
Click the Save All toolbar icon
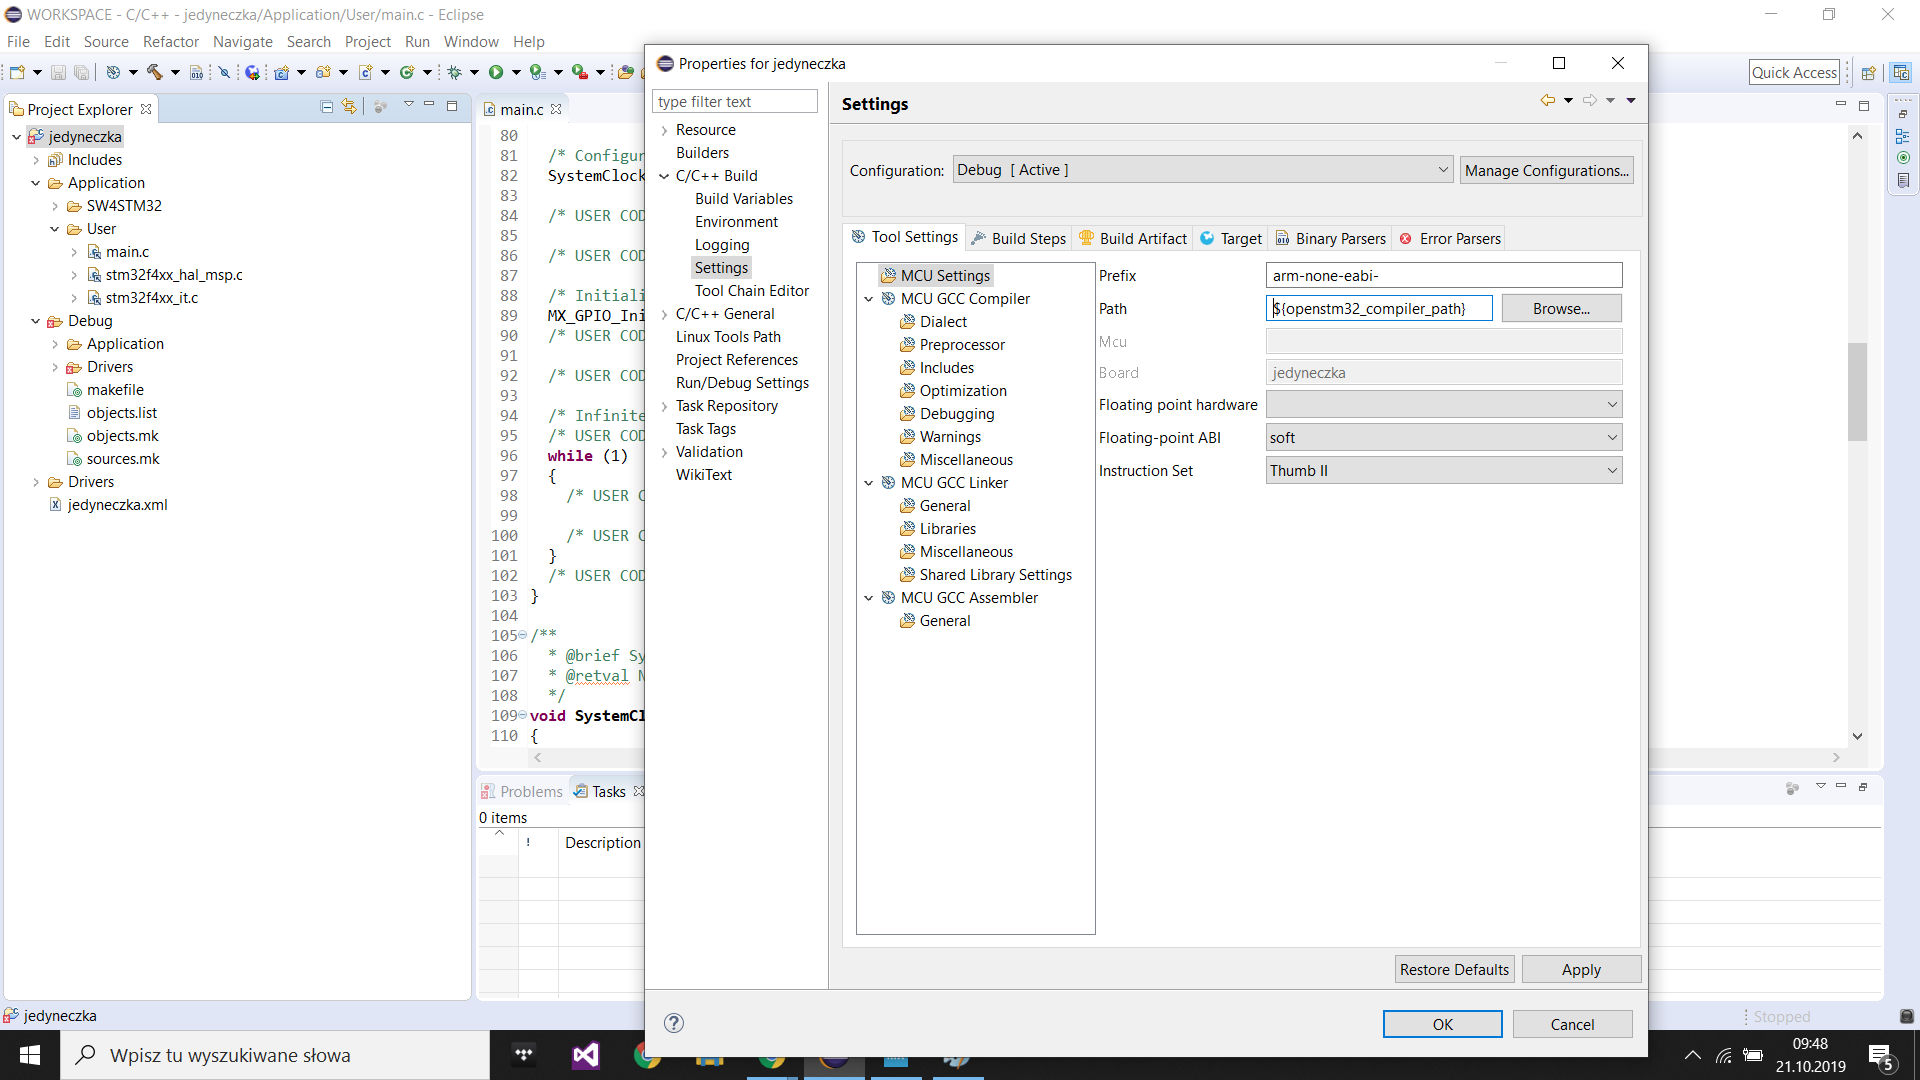click(82, 72)
